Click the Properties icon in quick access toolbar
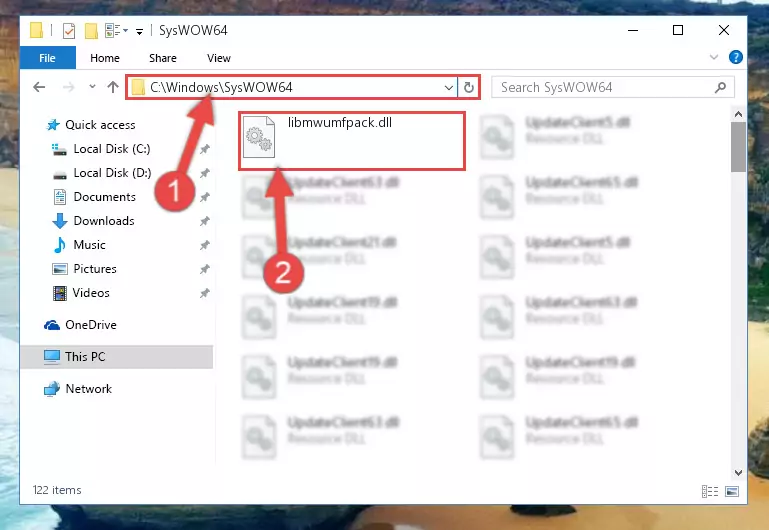The height and width of the screenshot is (530, 769). [x=69, y=31]
